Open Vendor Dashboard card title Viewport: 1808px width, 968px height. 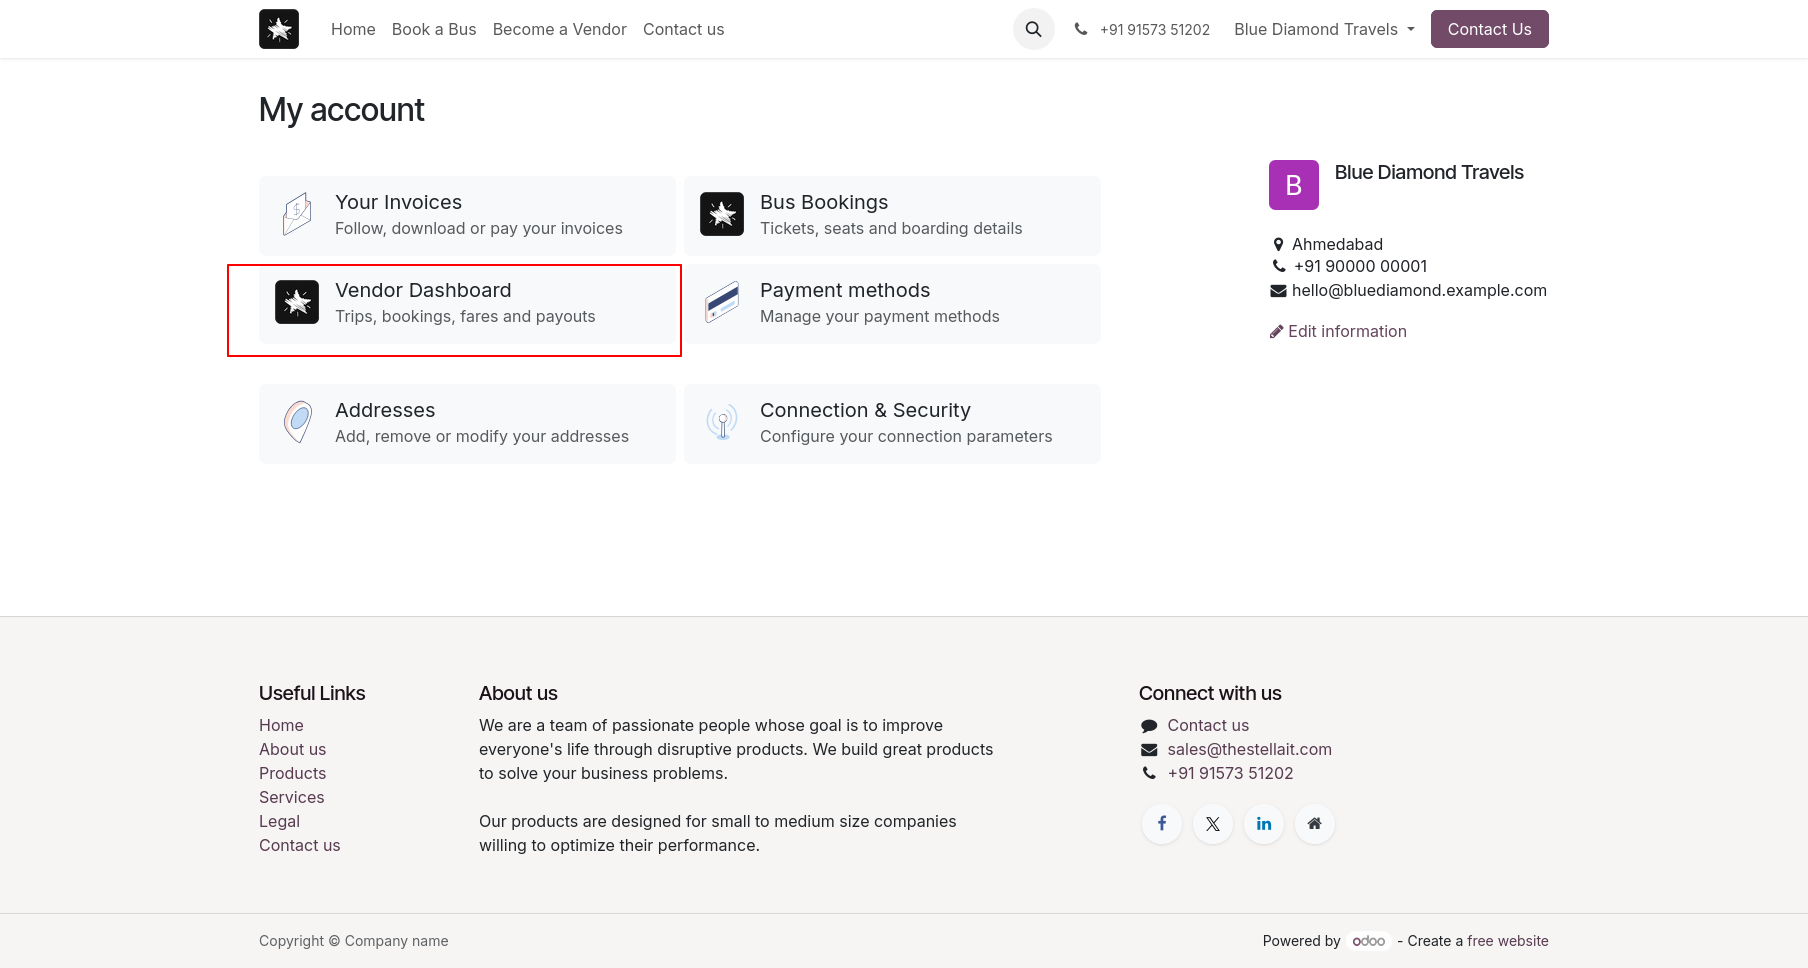coord(423,290)
